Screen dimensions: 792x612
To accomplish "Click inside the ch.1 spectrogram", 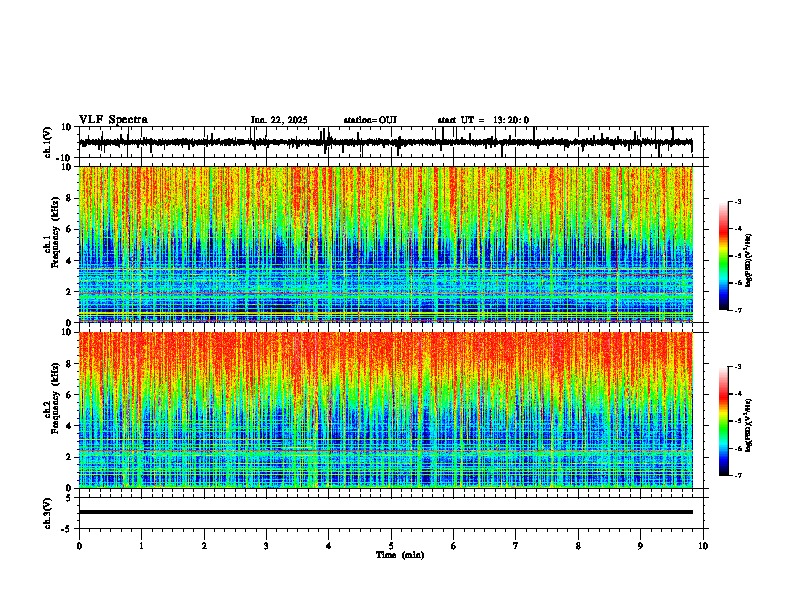I will point(386,244).
